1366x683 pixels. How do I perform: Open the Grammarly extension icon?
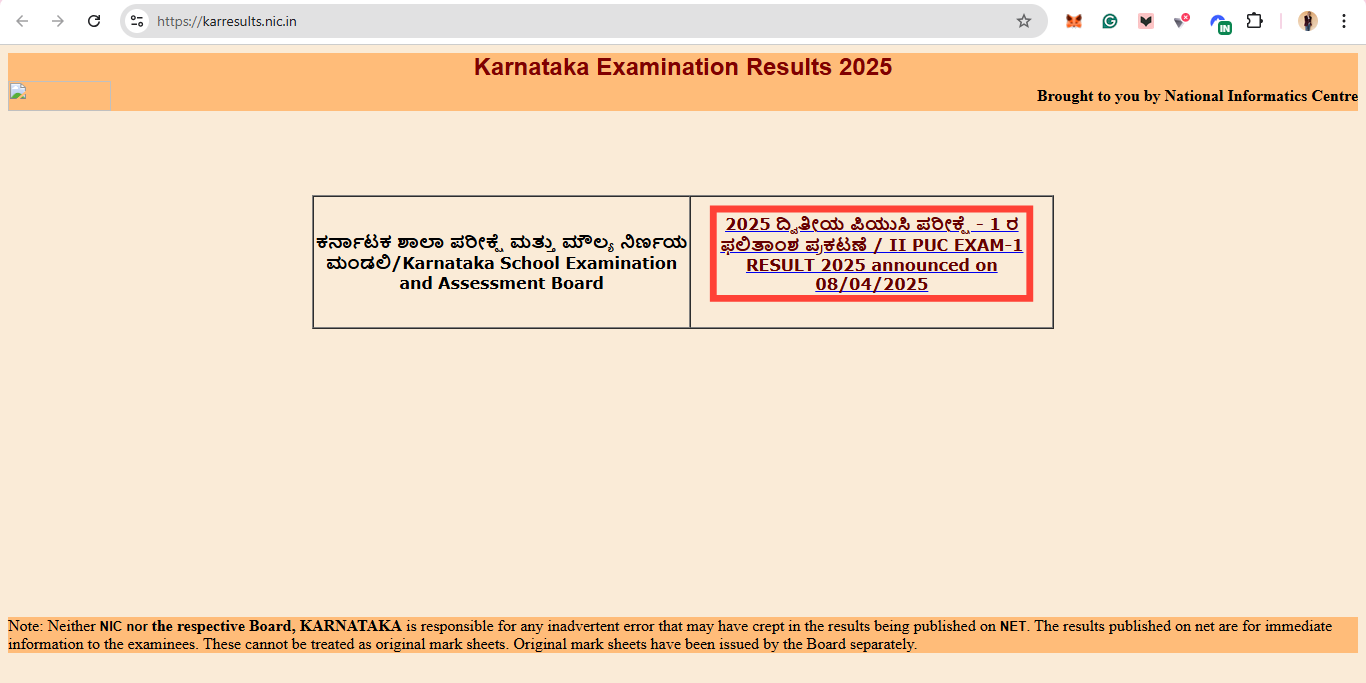1110,21
